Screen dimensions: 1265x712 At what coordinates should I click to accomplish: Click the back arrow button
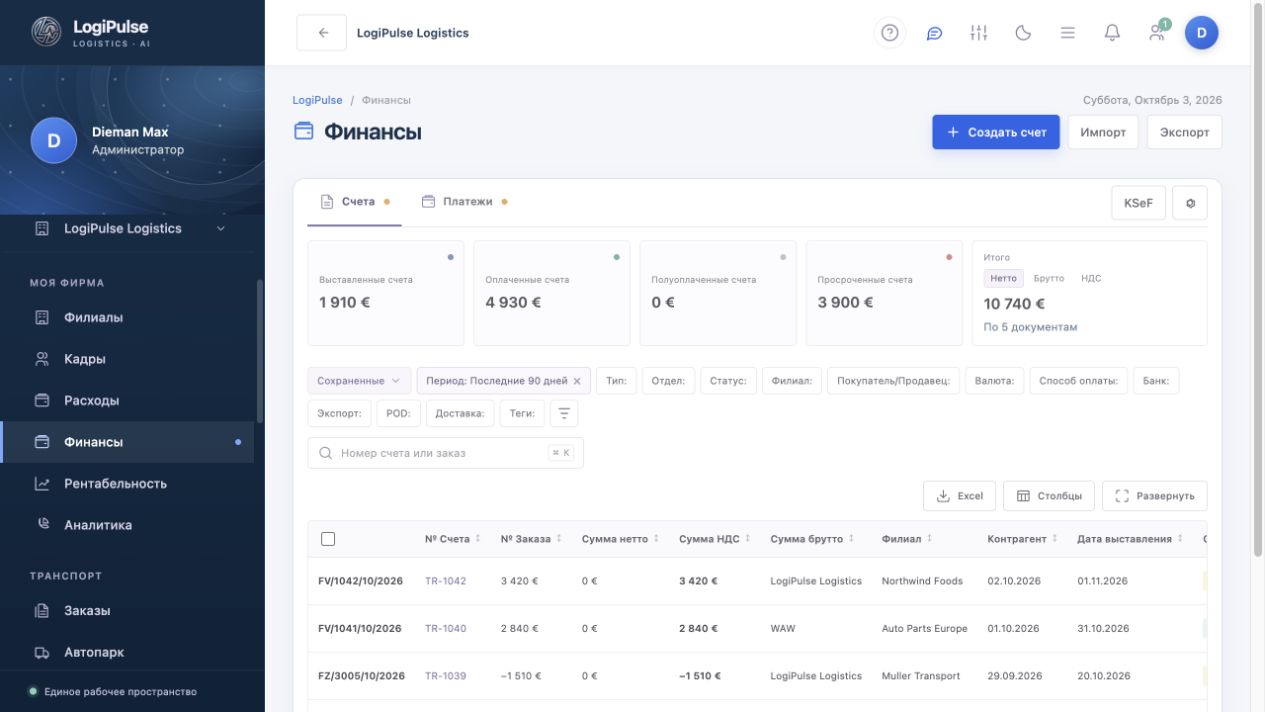tap(322, 33)
